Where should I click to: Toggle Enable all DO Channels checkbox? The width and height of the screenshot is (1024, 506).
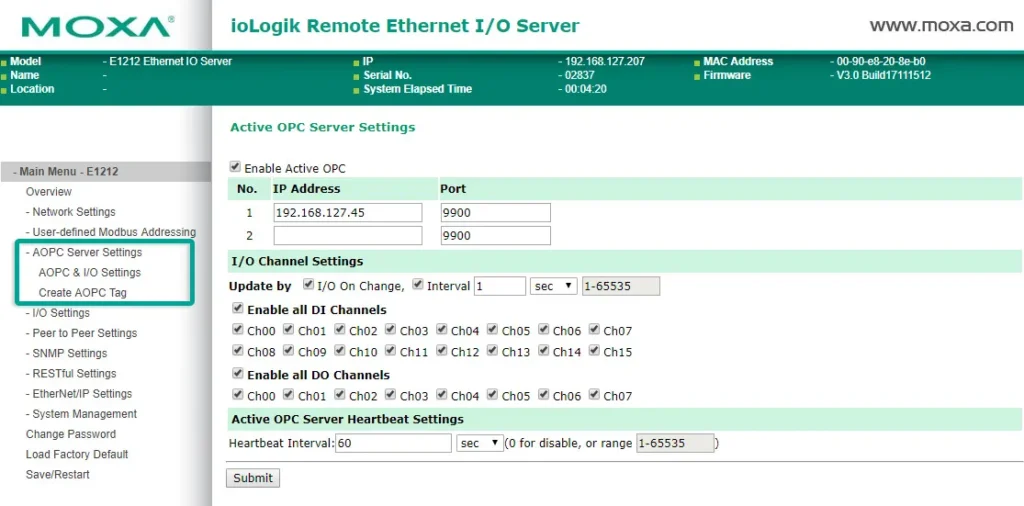238,374
